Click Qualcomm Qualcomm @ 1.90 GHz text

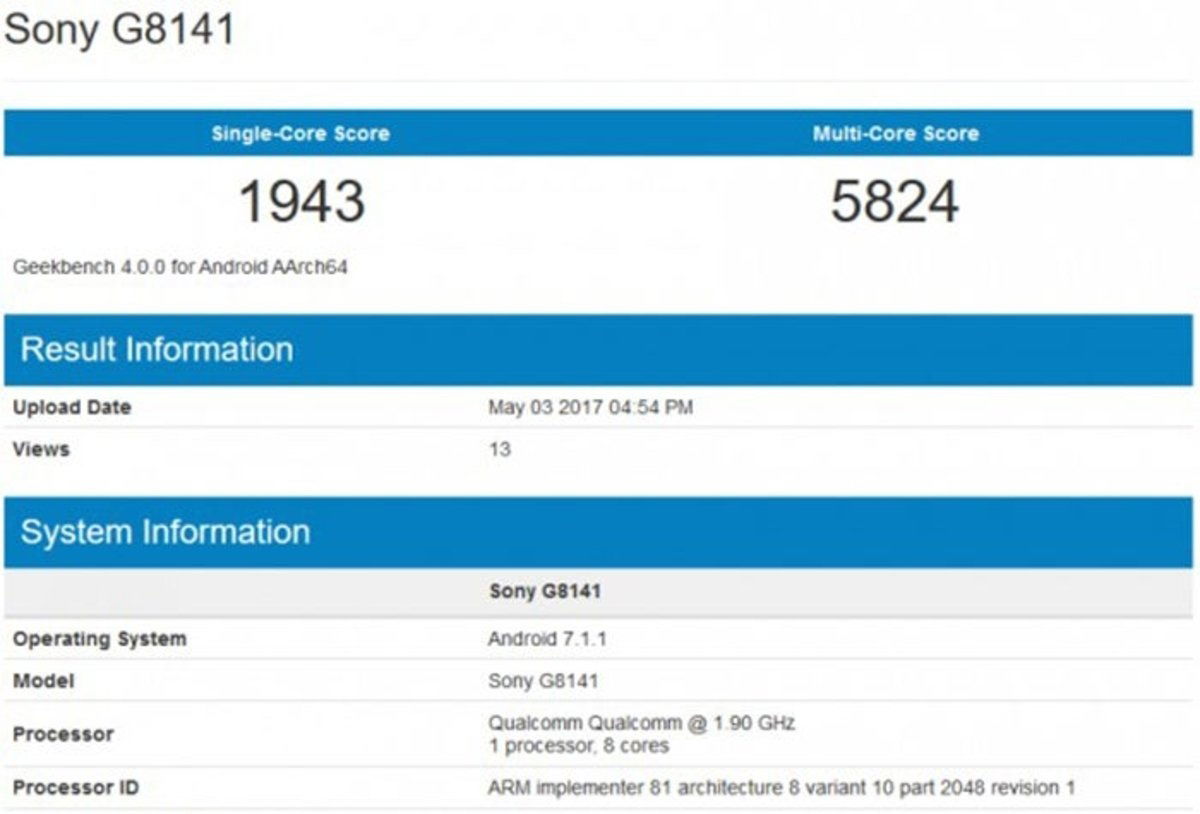(641, 722)
